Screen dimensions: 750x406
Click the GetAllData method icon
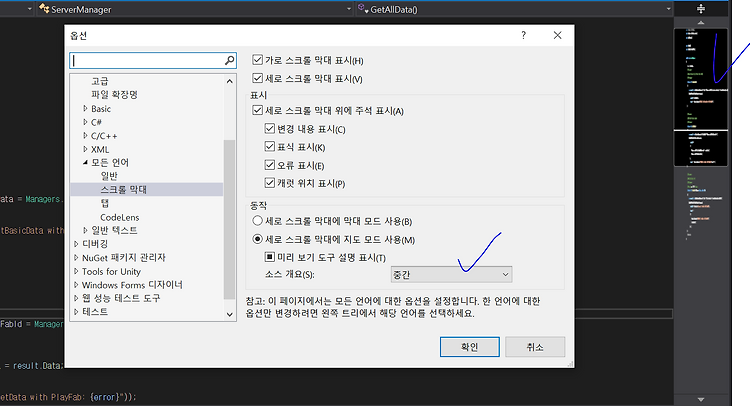(363, 9)
